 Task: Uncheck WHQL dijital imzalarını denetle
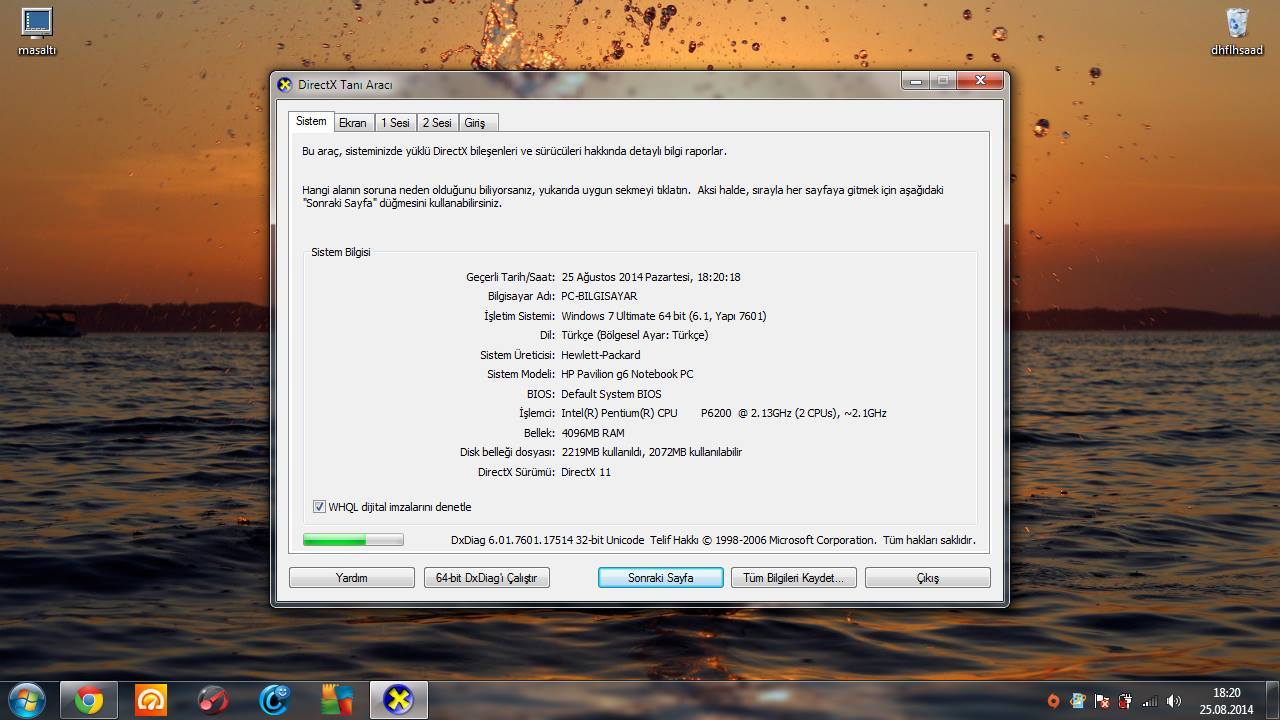click(x=319, y=507)
